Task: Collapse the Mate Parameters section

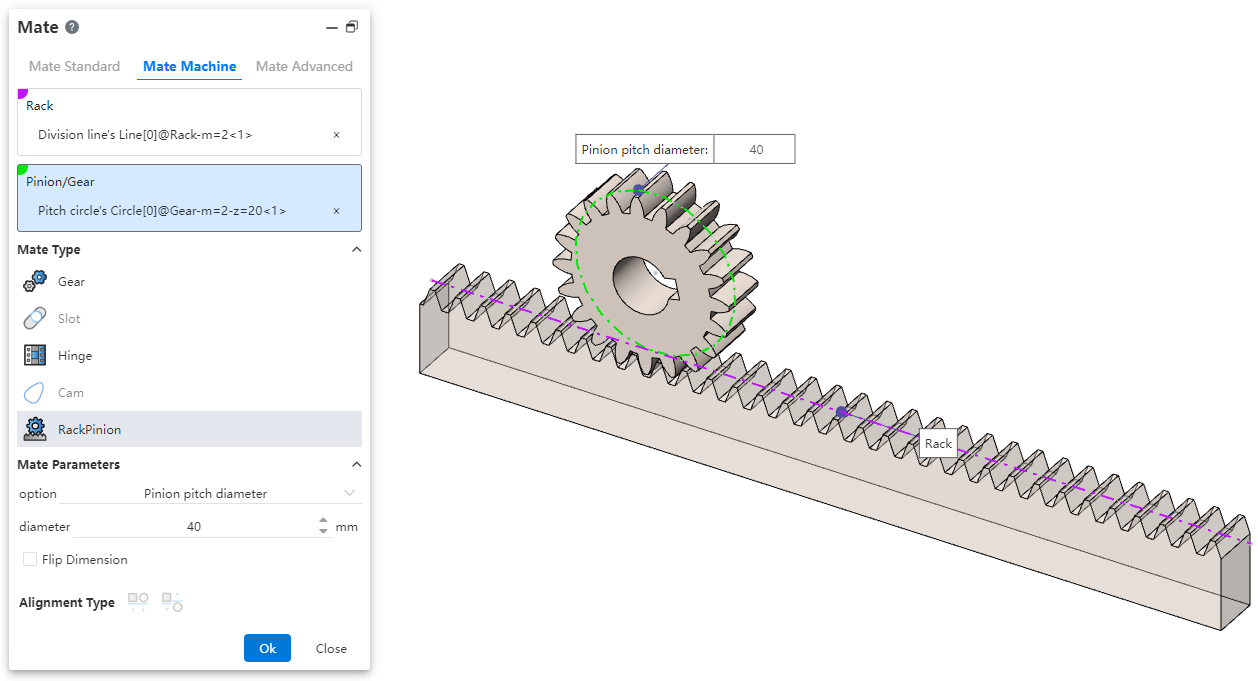Action: (x=356, y=465)
